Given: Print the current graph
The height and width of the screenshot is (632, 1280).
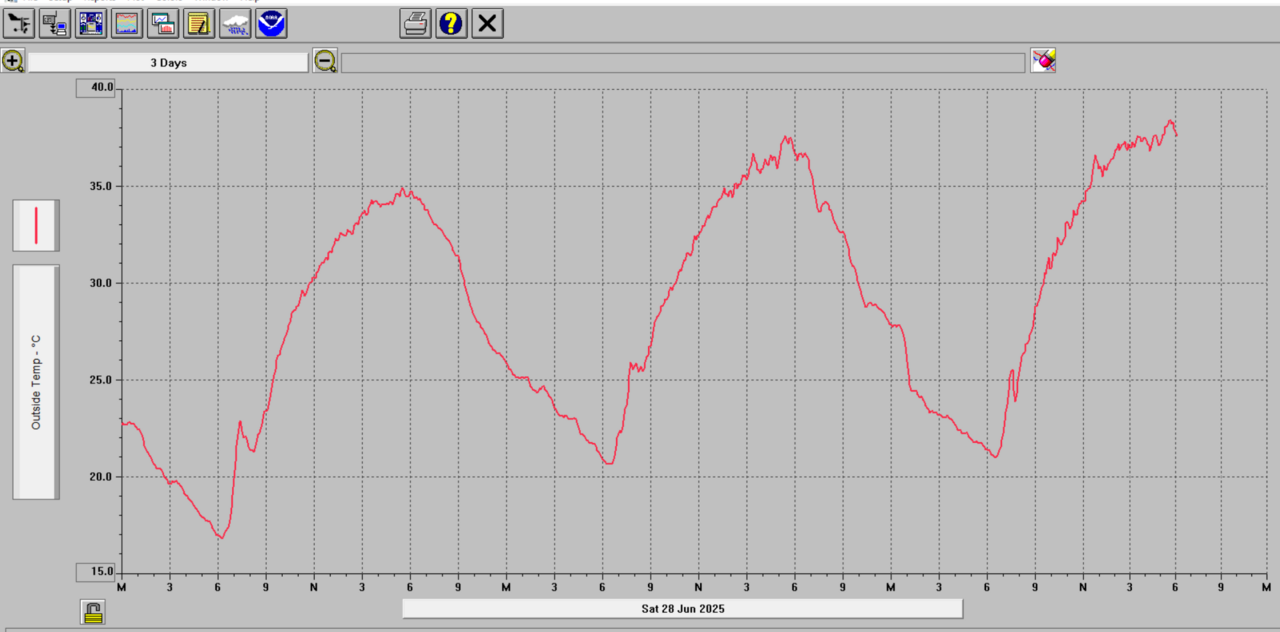Looking at the screenshot, I should point(416,23).
